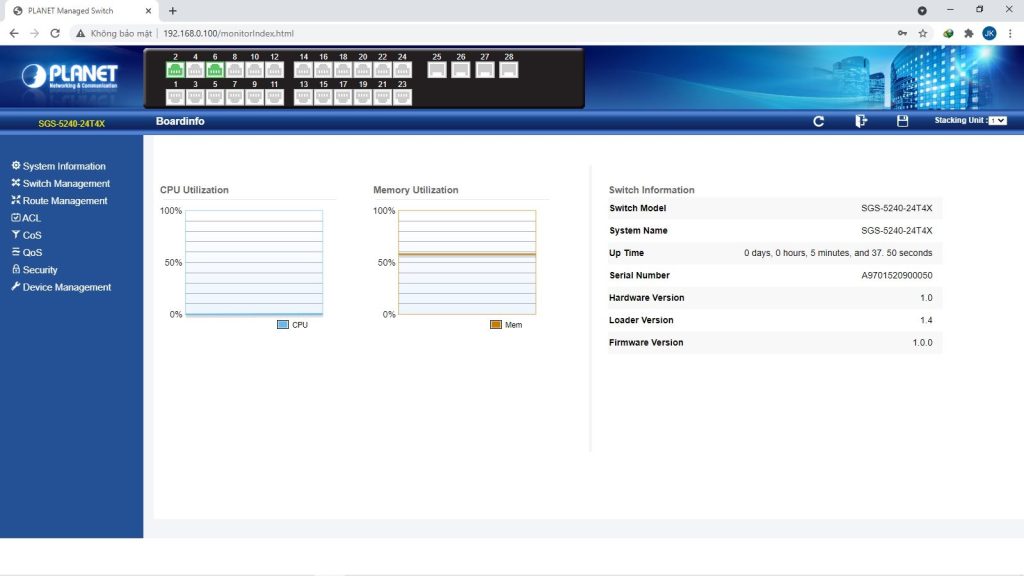Click port 3 icon on switch panel
The height and width of the screenshot is (576, 1024).
195,97
